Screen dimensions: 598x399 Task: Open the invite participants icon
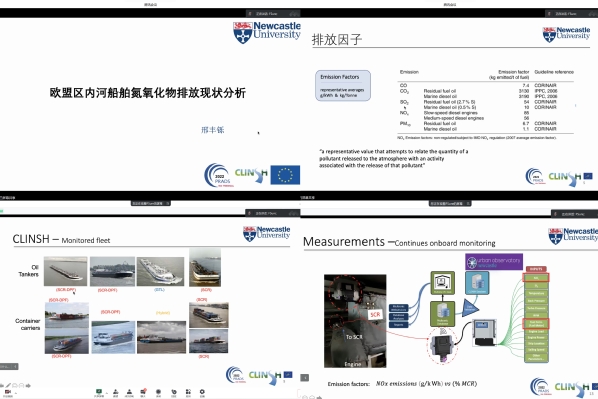click(x=116, y=392)
